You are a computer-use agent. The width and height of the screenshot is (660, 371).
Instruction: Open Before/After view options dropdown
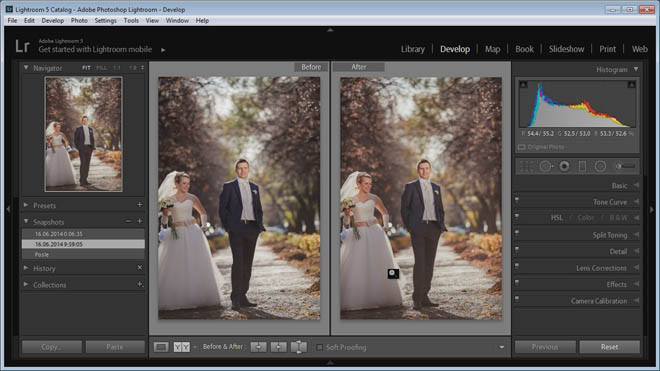pos(195,347)
